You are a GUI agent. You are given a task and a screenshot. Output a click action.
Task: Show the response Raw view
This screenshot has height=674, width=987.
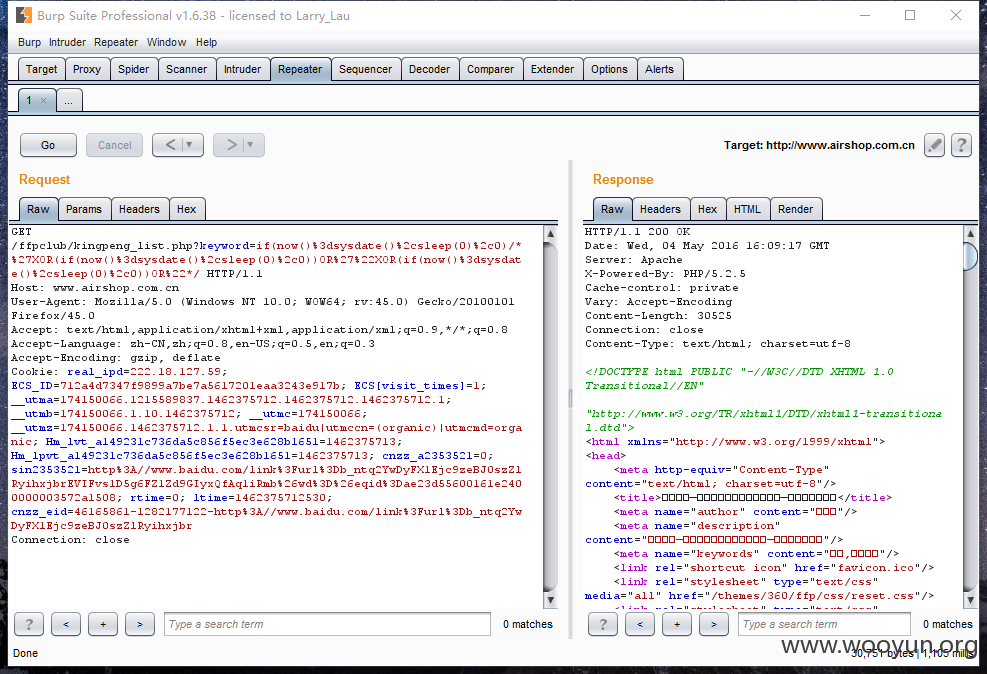[612, 209]
